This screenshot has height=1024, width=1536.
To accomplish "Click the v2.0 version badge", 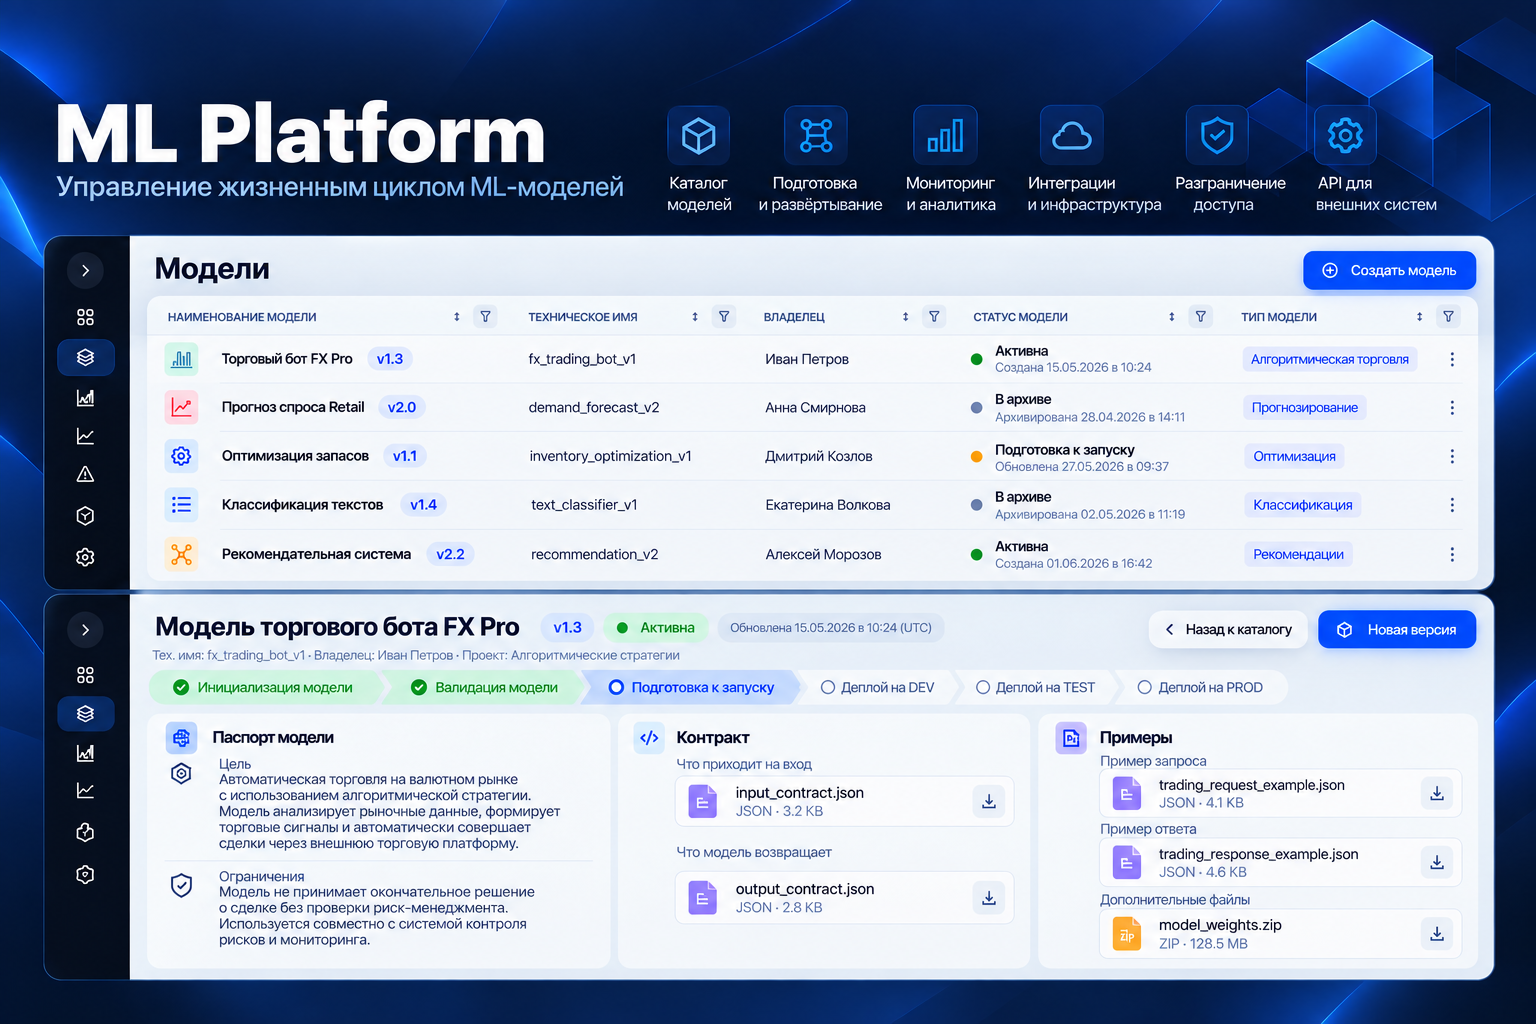I will pyautogui.click(x=402, y=407).
